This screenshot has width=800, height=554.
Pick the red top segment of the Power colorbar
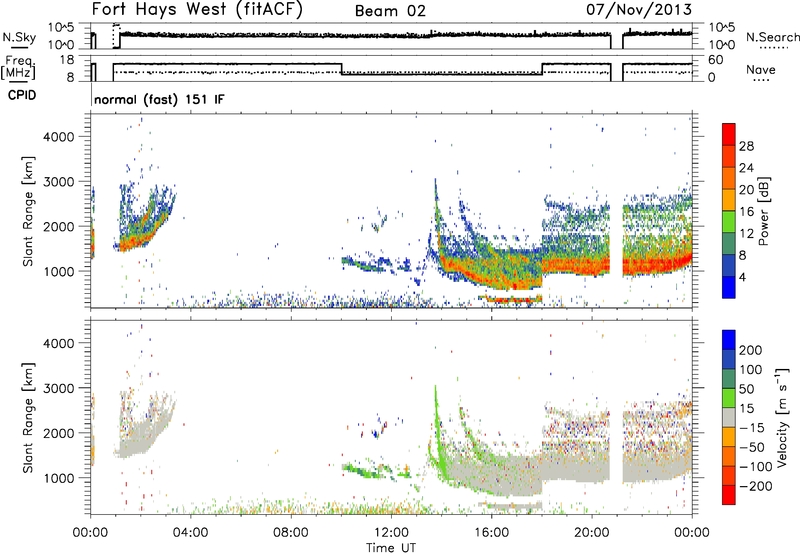click(729, 135)
